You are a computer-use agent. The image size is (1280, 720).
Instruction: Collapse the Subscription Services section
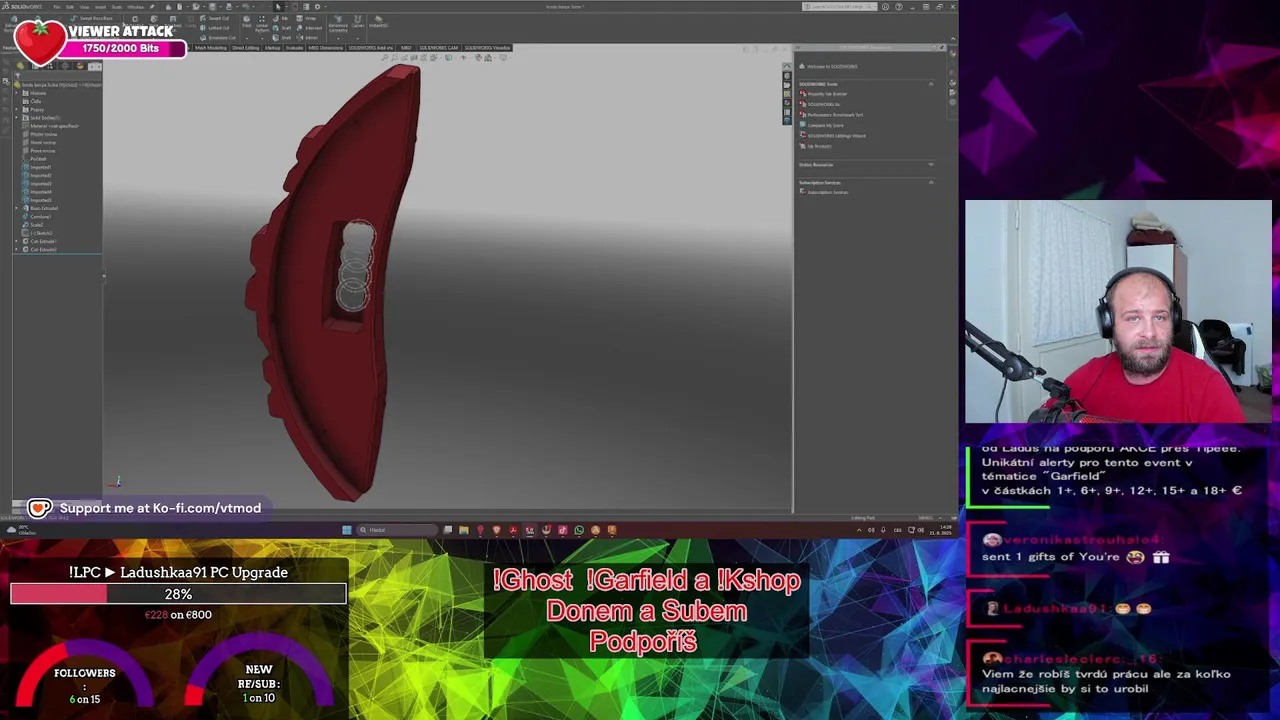(931, 182)
